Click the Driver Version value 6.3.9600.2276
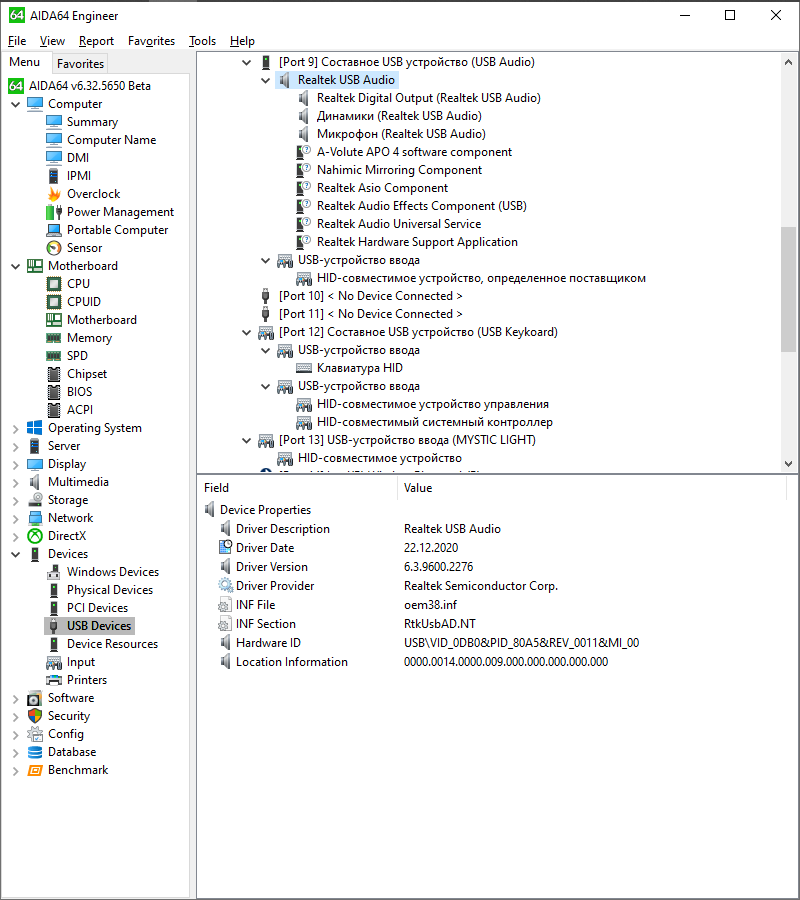 click(438, 567)
